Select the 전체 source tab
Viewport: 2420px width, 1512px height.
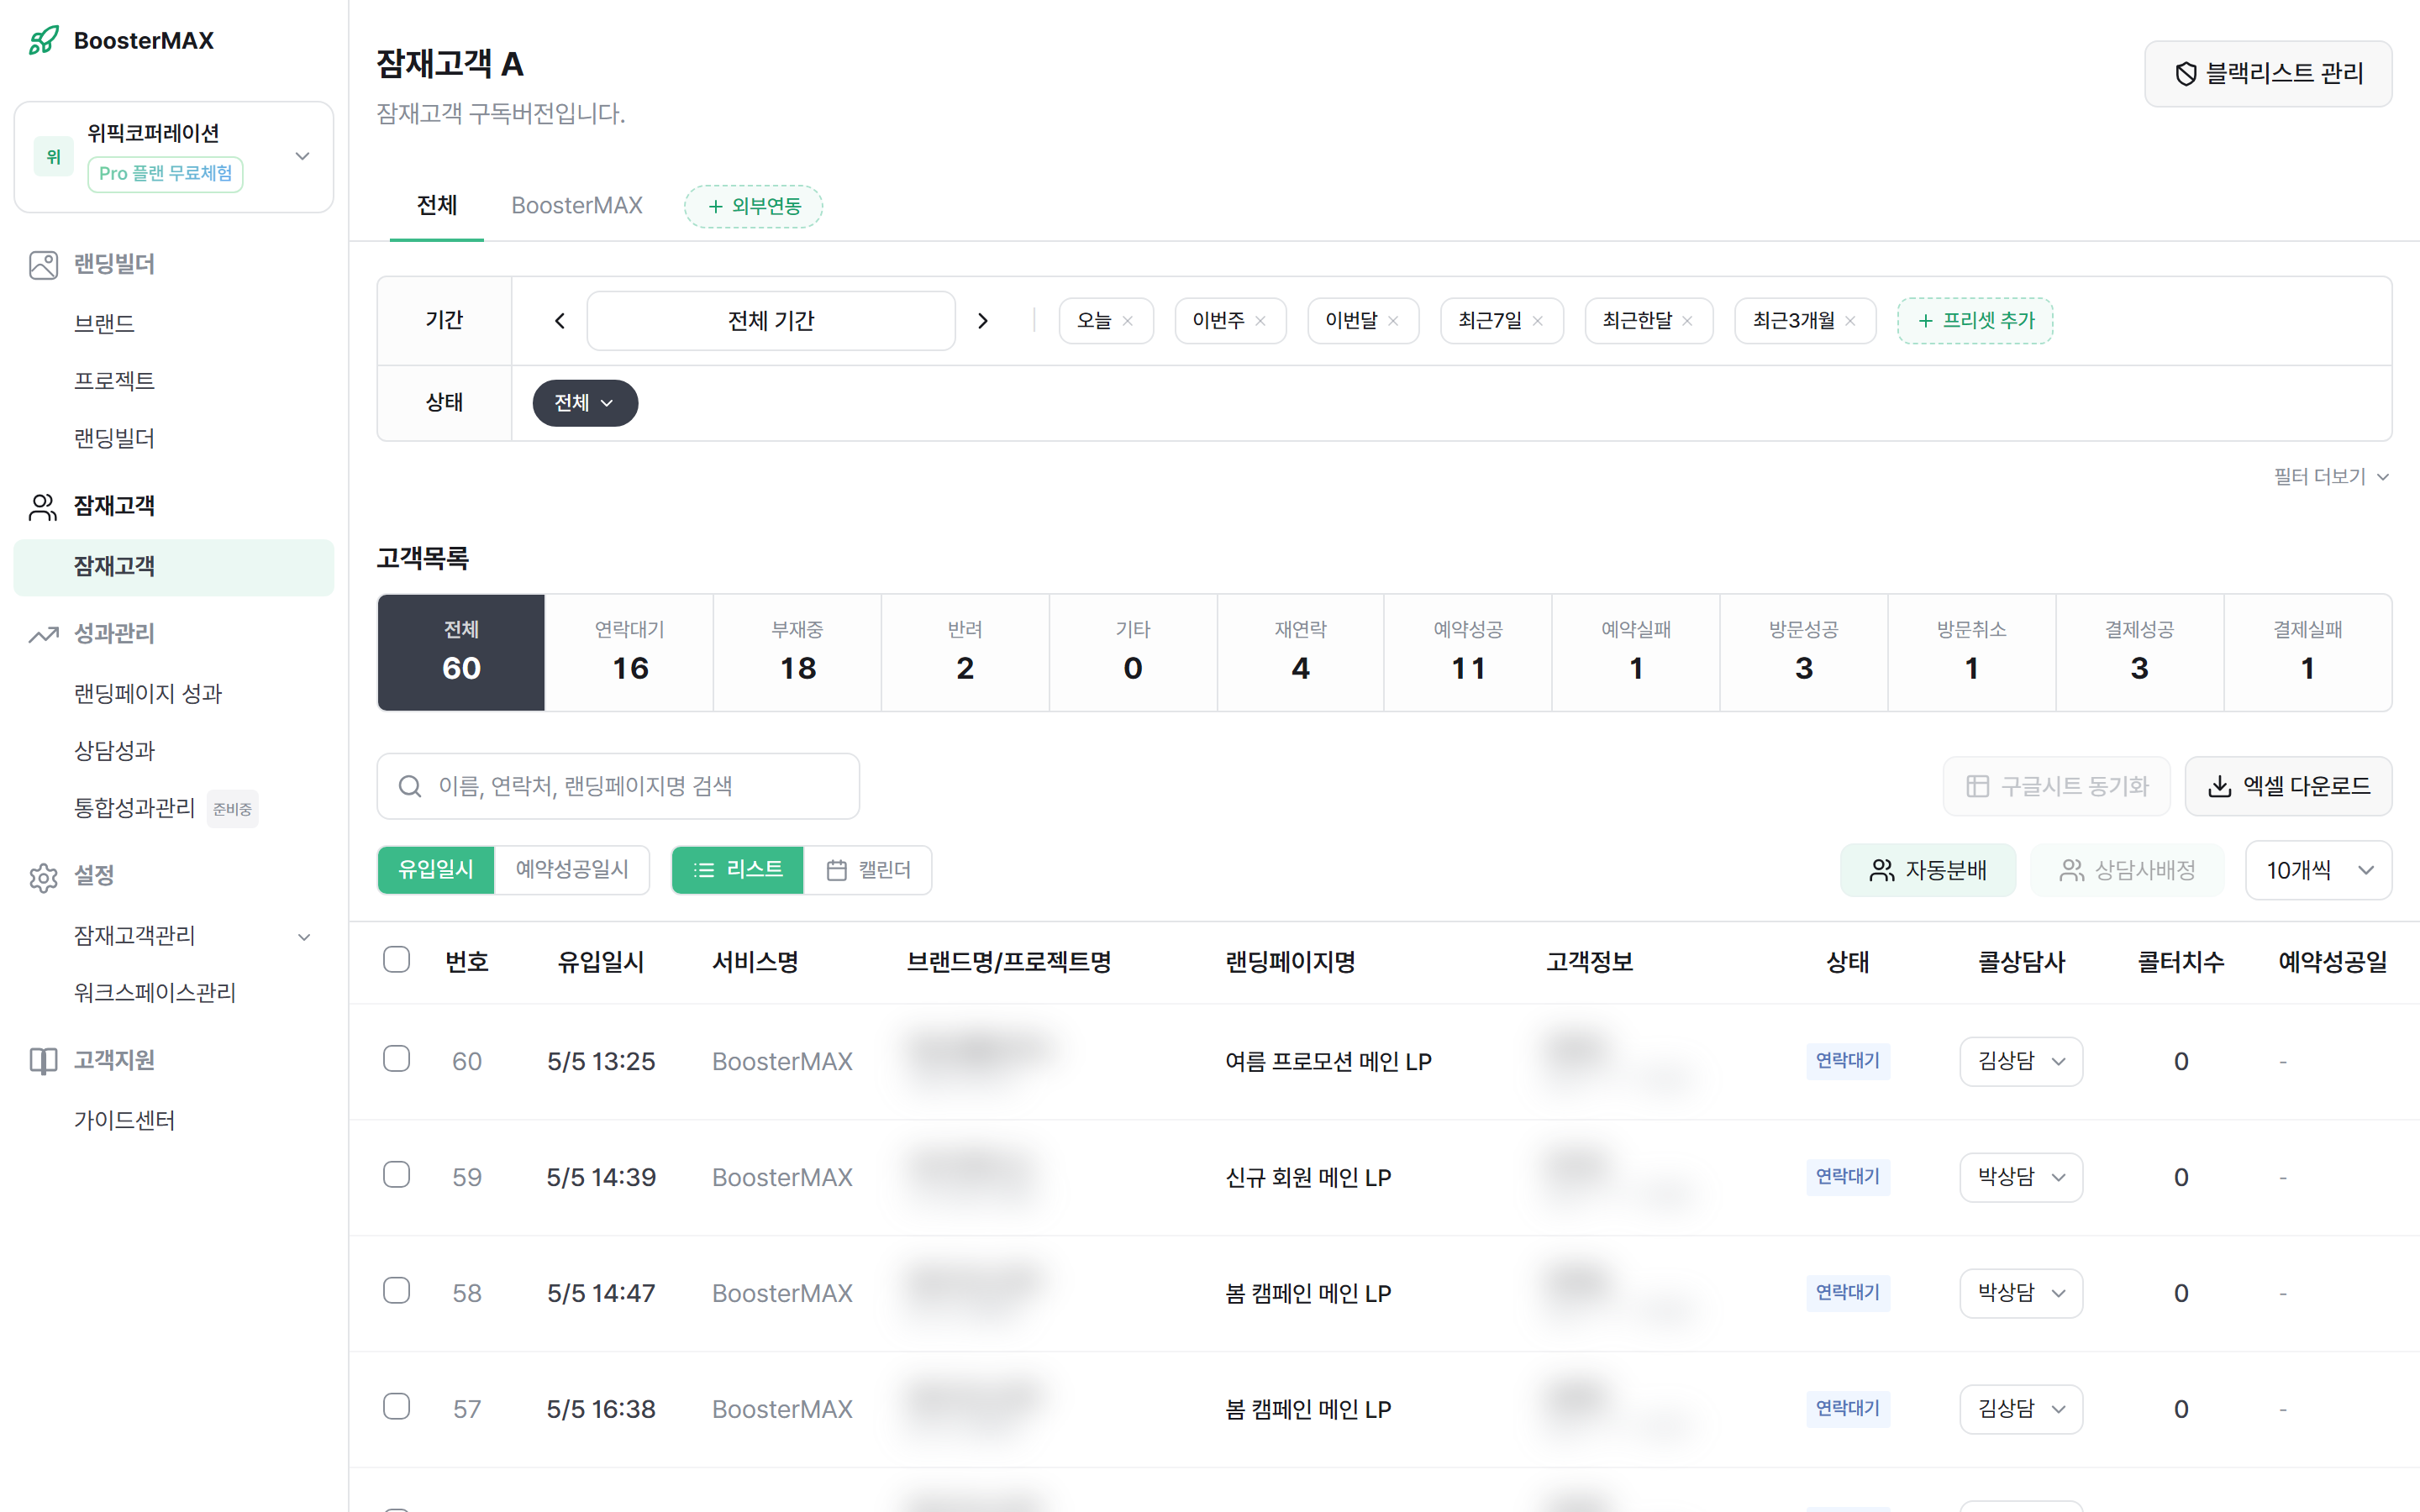coord(437,206)
